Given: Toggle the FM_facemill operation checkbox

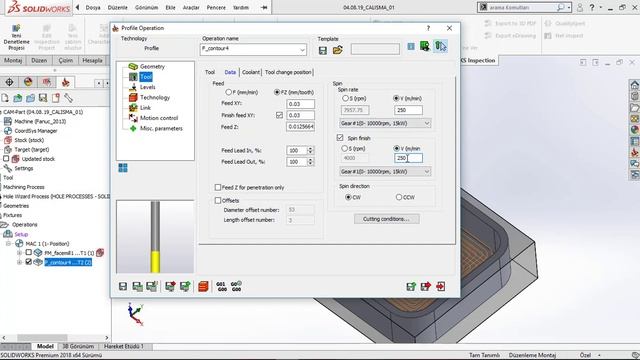Looking at the screenshot, I should click(x=29, y=253).
